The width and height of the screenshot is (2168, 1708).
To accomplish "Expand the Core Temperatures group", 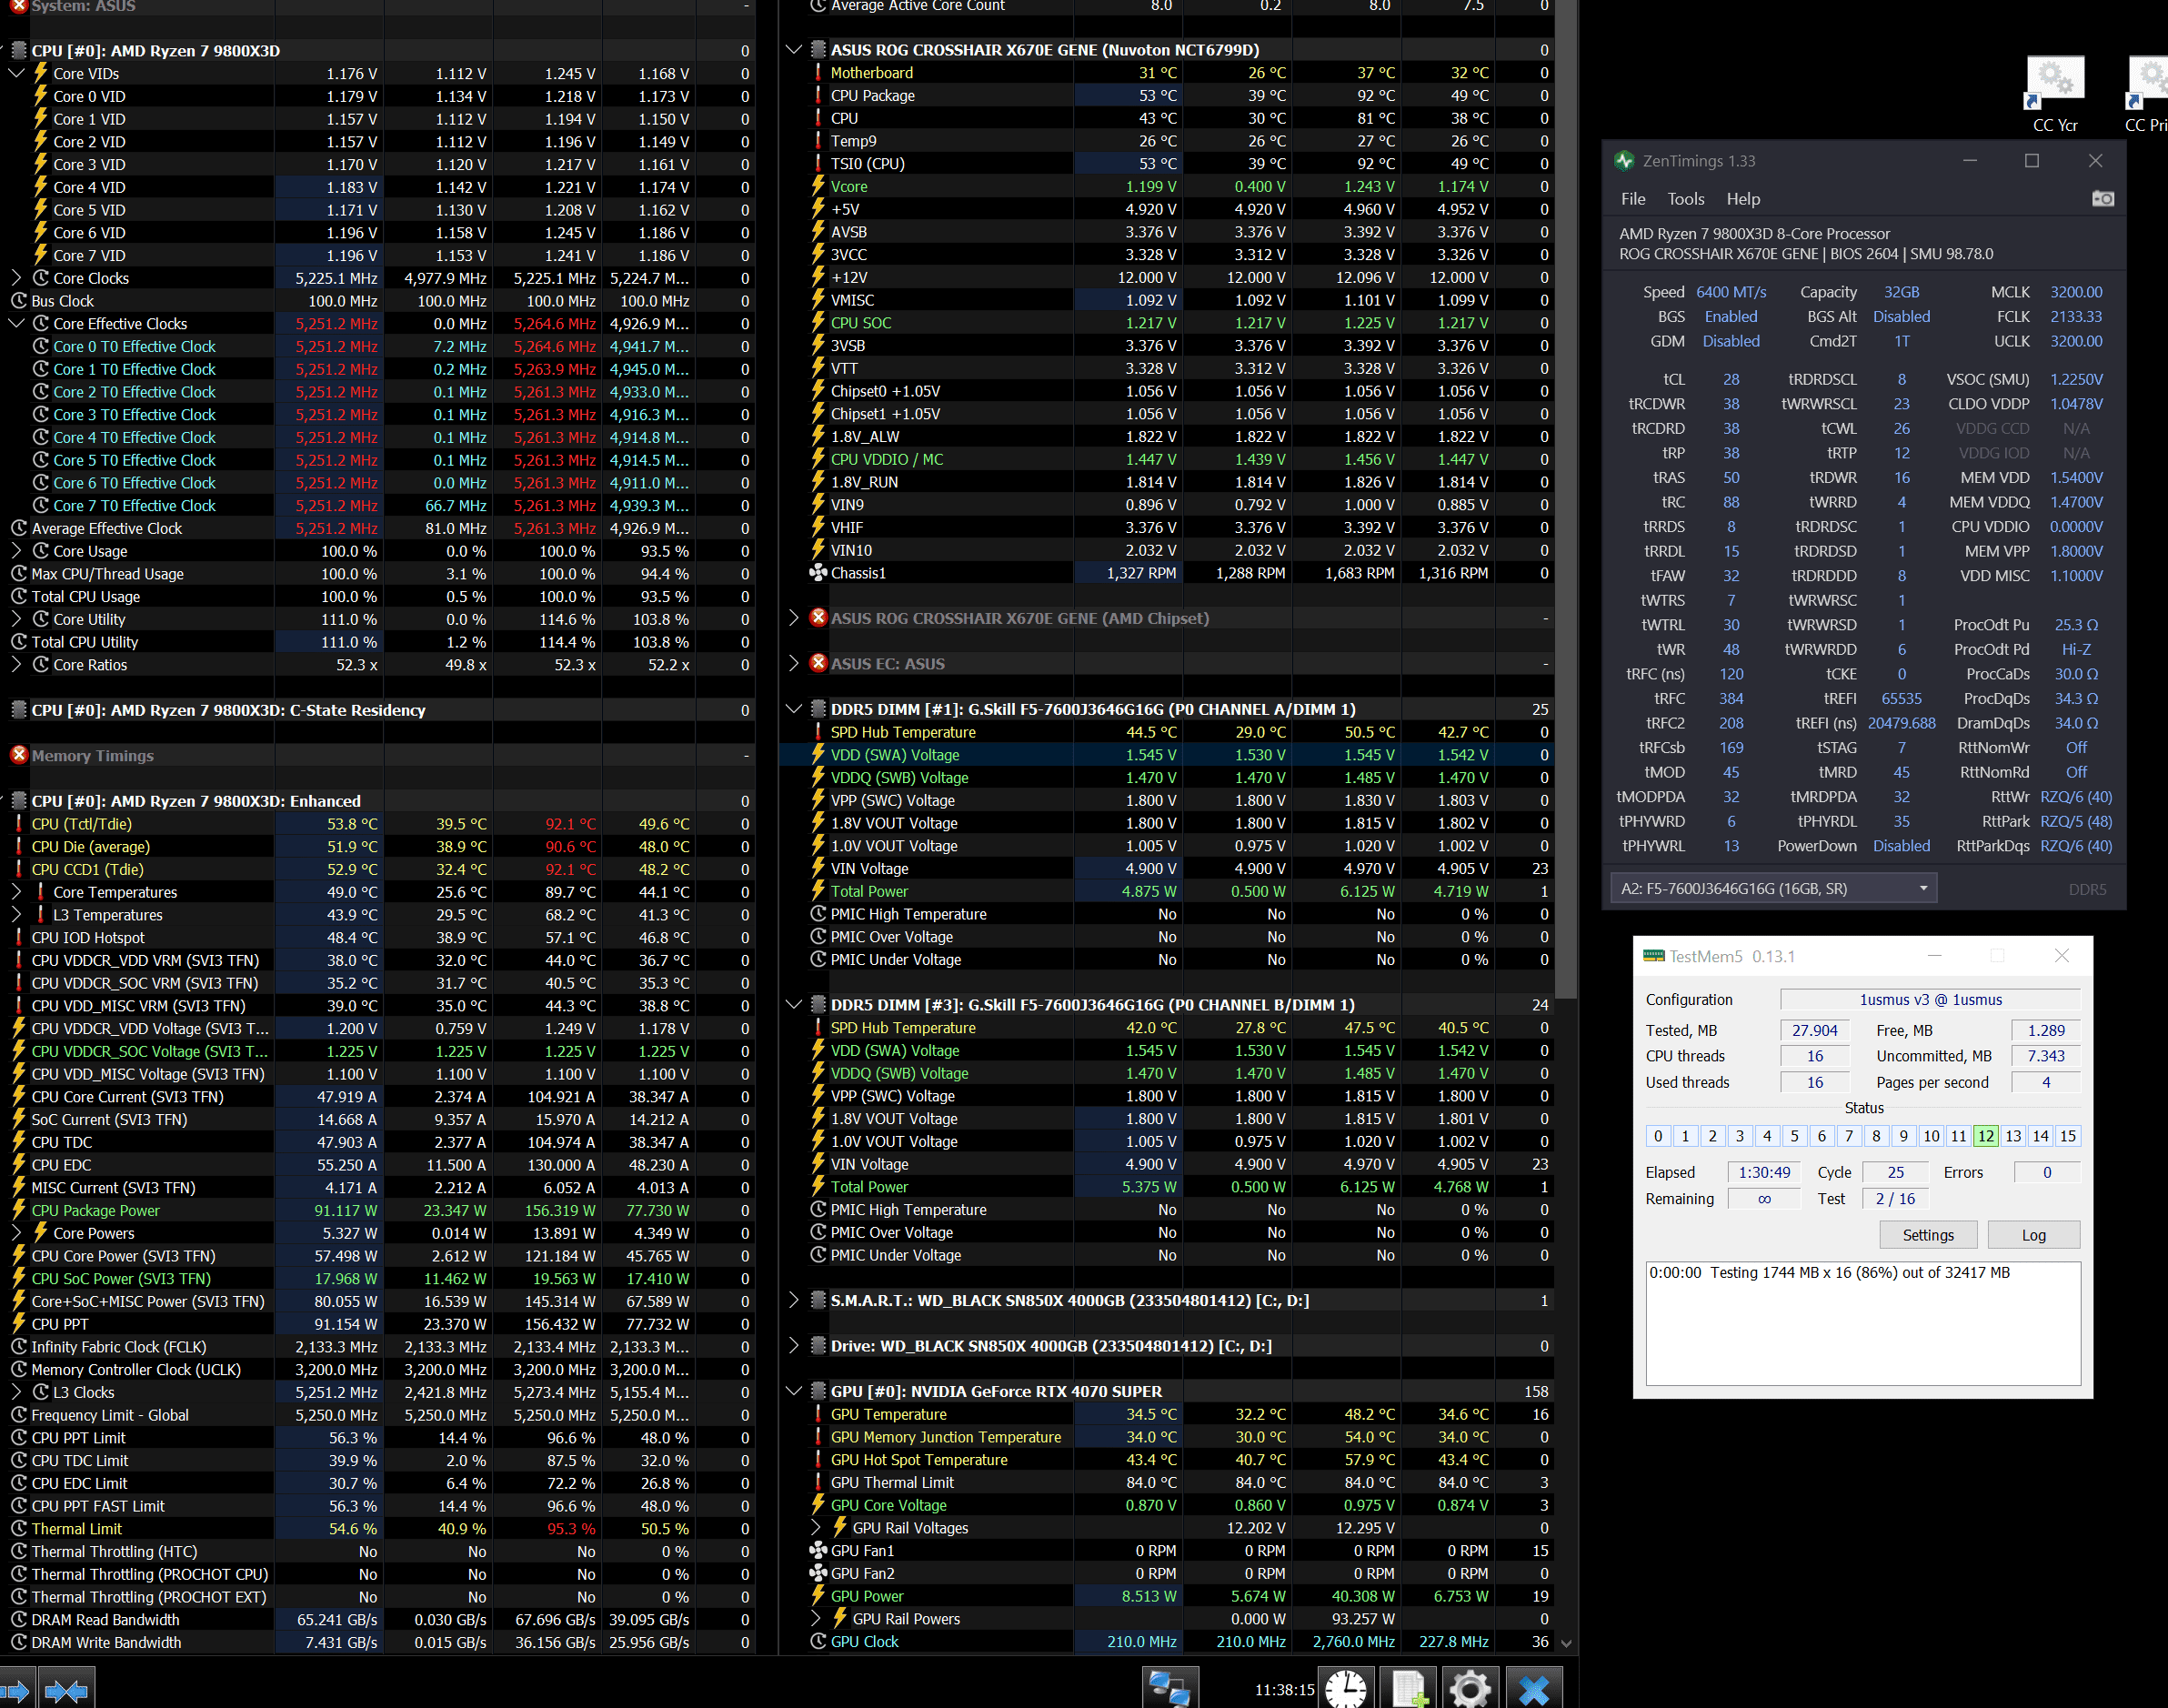I will [16, 892].
